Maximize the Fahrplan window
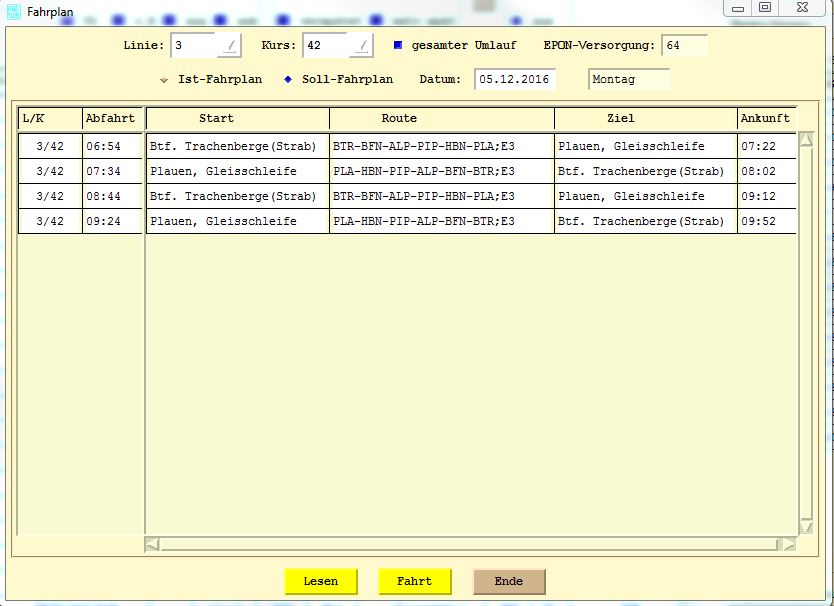 765,7
